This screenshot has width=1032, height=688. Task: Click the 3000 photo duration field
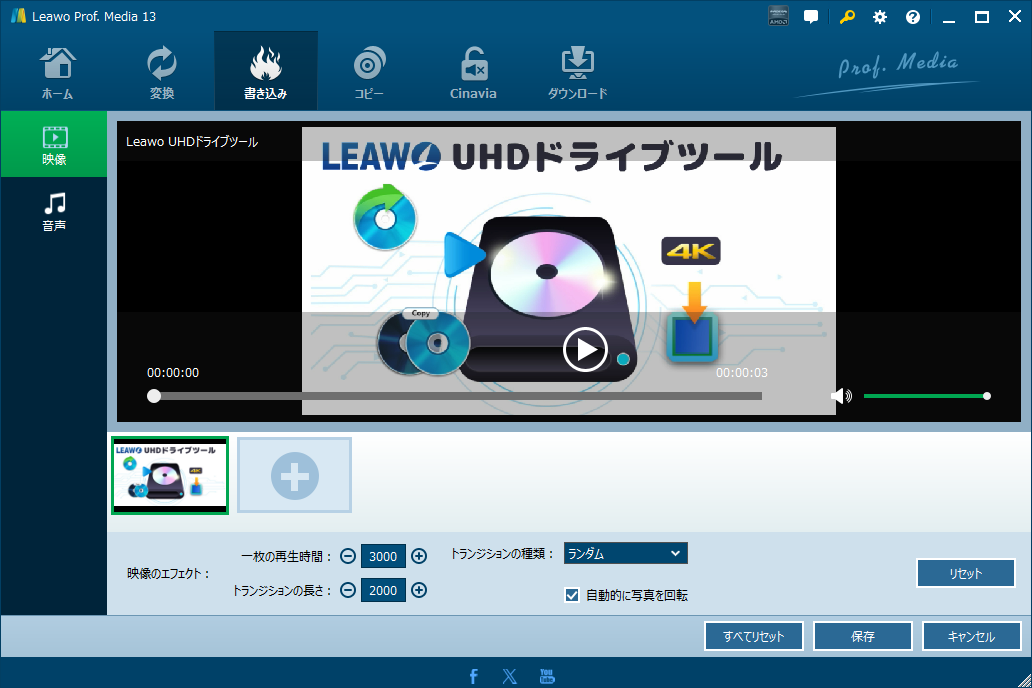(x=383, y=556)
